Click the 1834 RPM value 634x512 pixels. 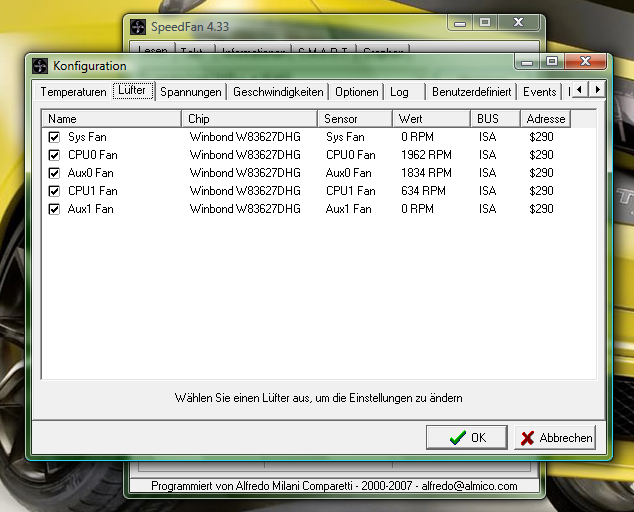coord(426,173)
